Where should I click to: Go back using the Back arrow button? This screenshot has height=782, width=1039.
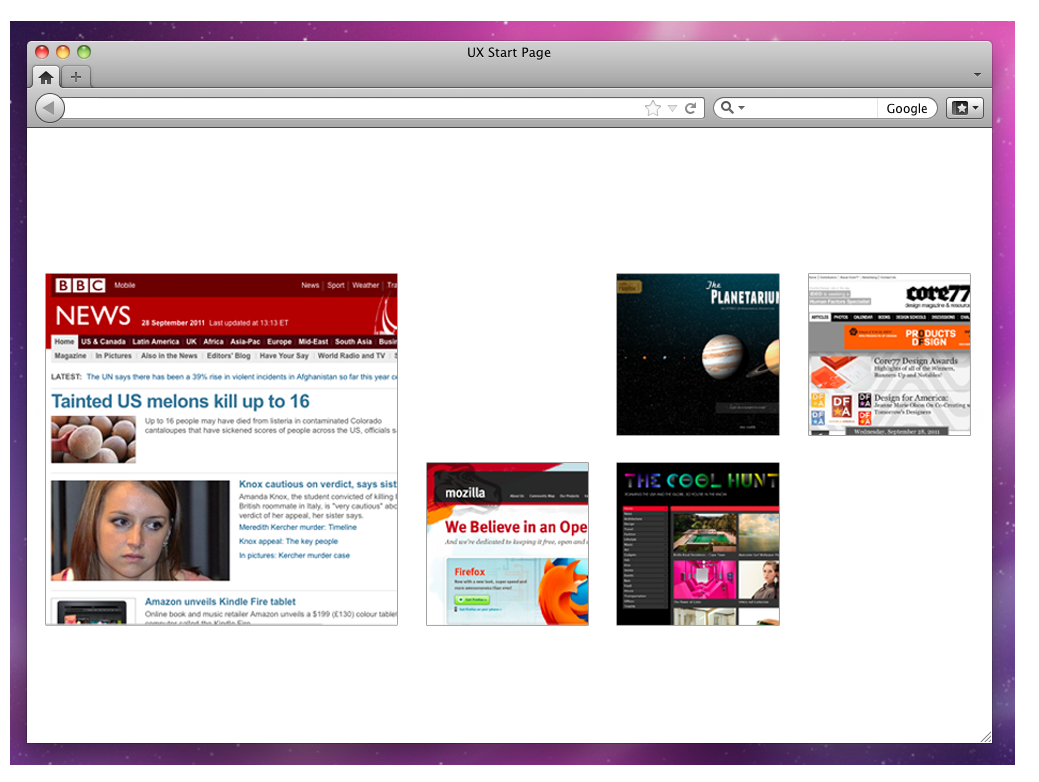pos(50,108)
